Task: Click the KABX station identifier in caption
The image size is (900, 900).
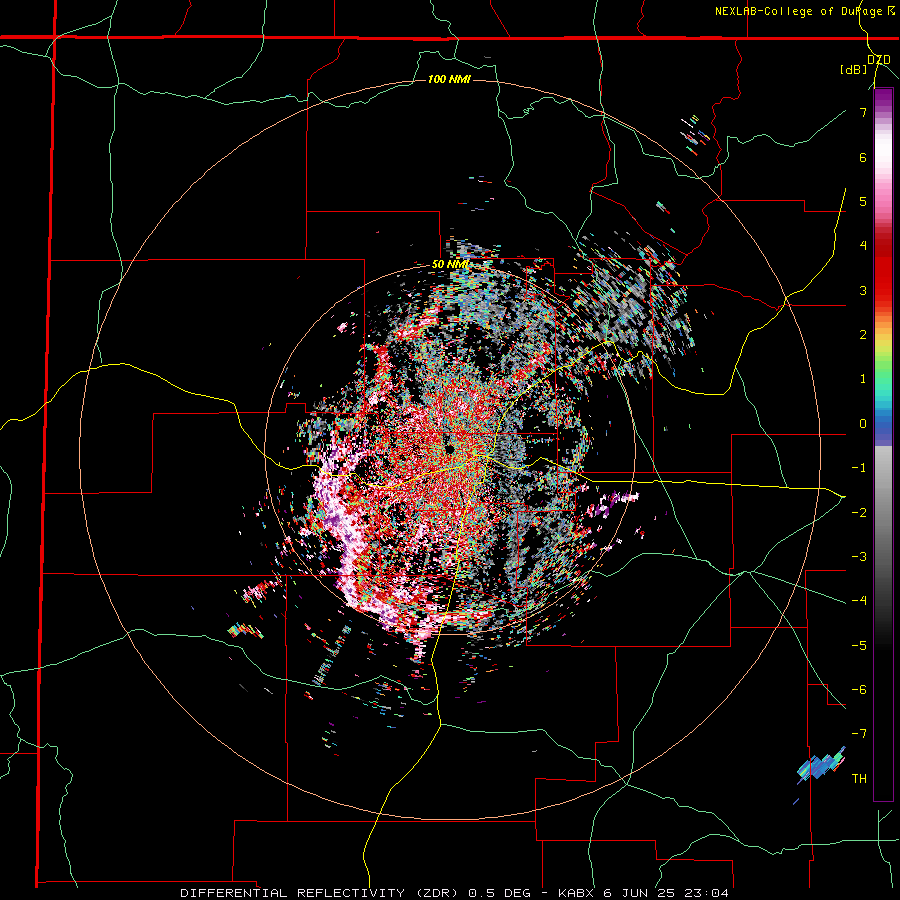Action: click(577, 893)
